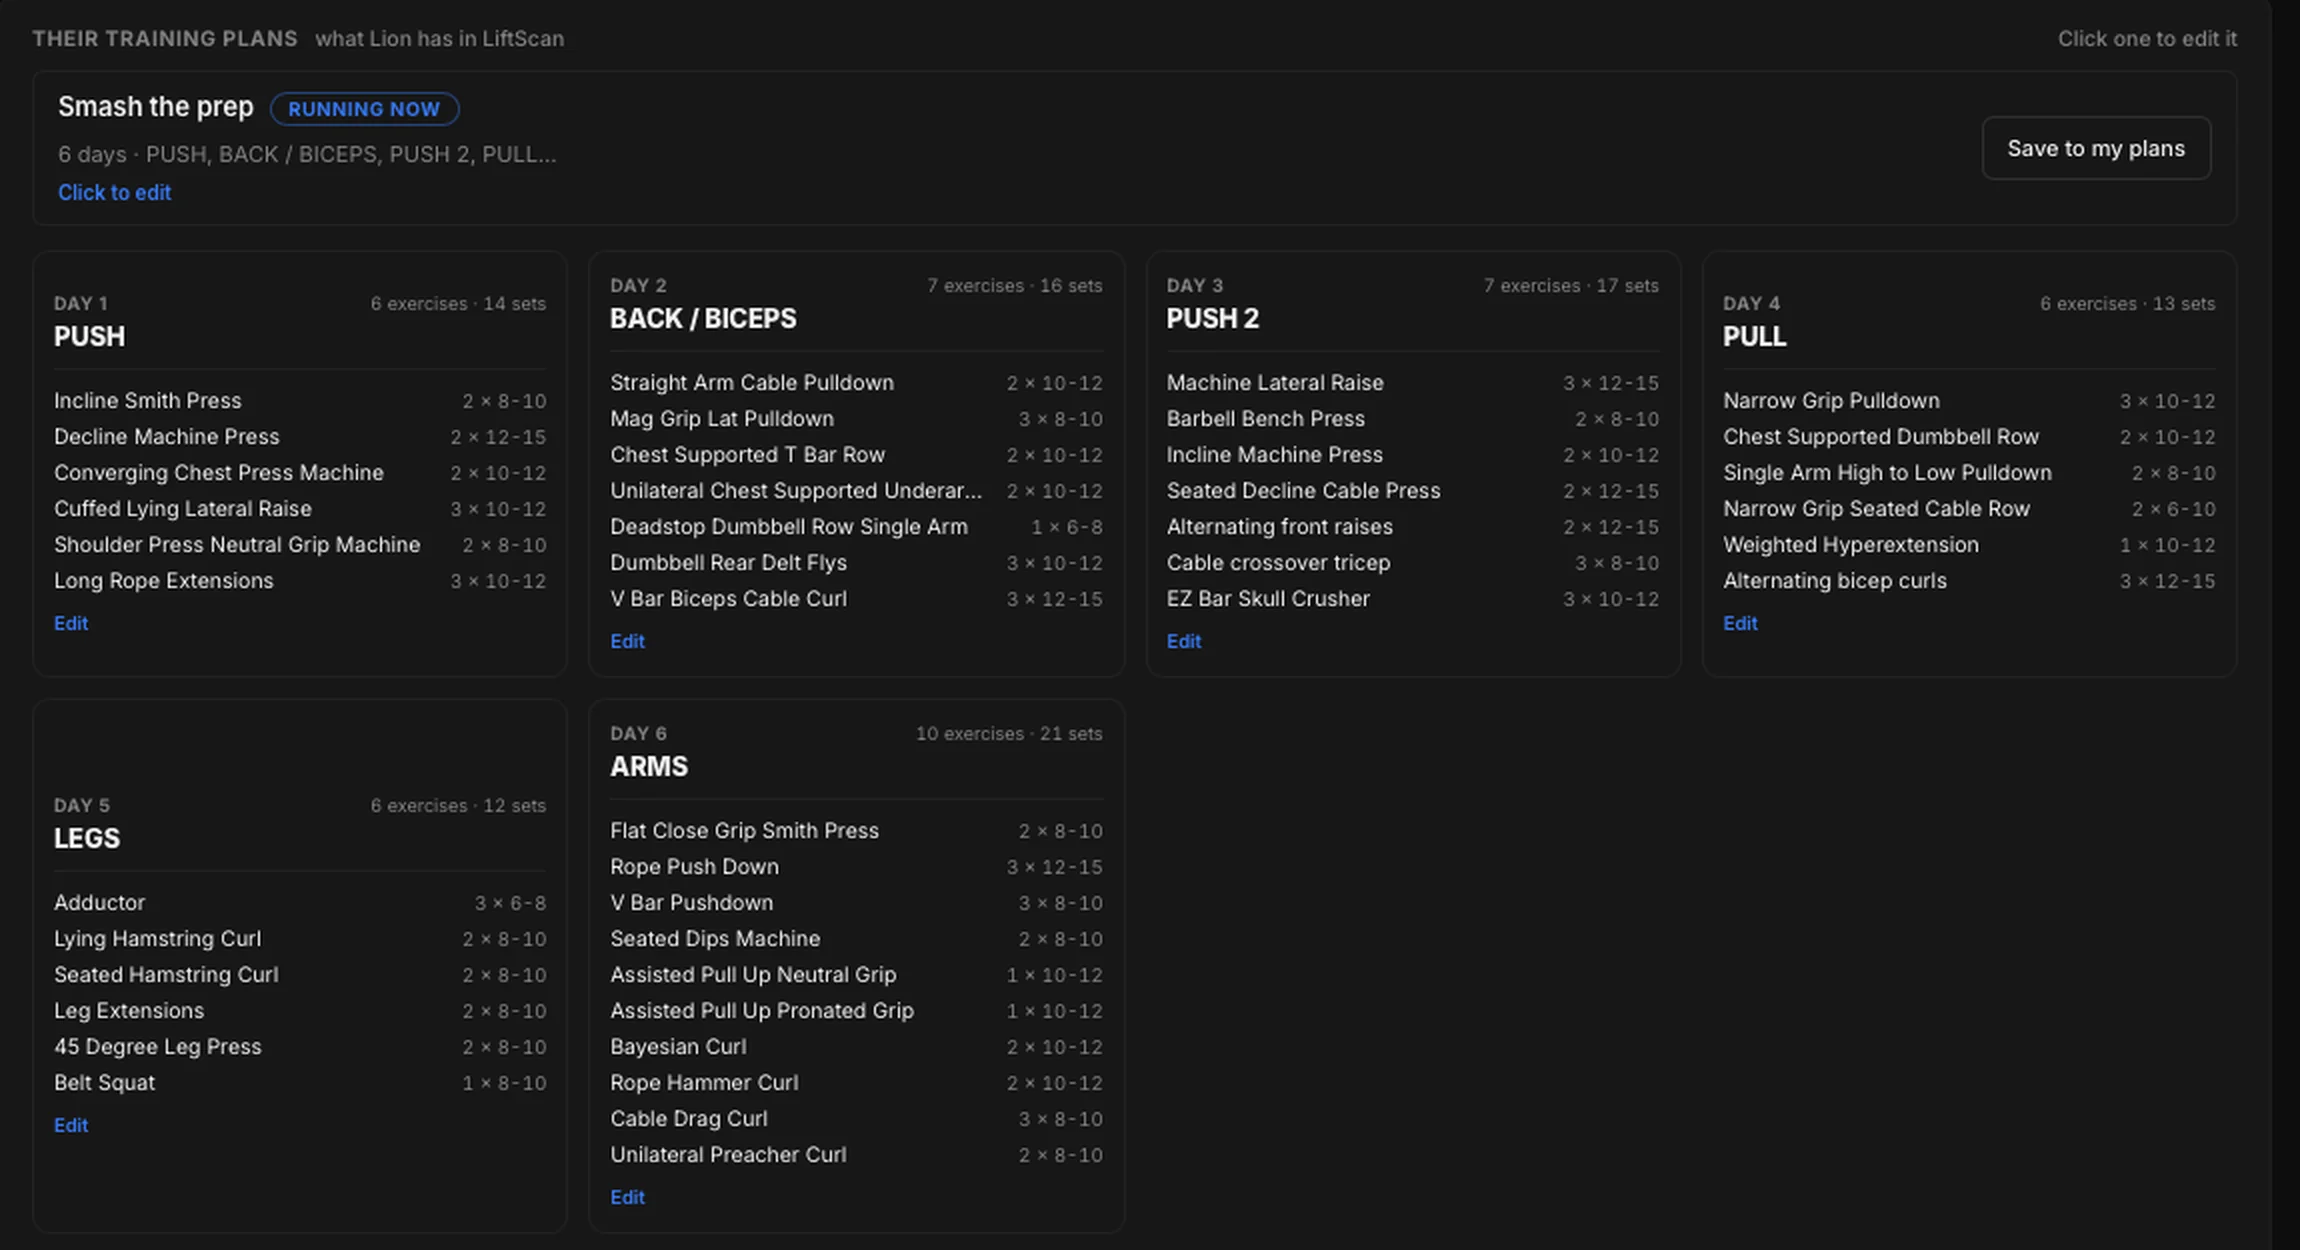Select 'Straight Arm Cable Pulldown' exercise
This screenshot has height=1250, width=2300.
pyautogui.click(x=856, y=382)
